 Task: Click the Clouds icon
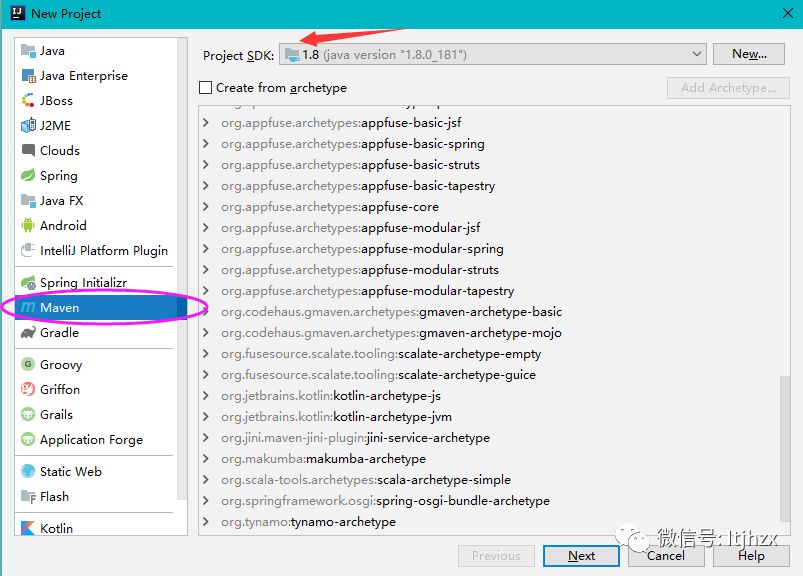pyautogui.click(x=28, y=151)
